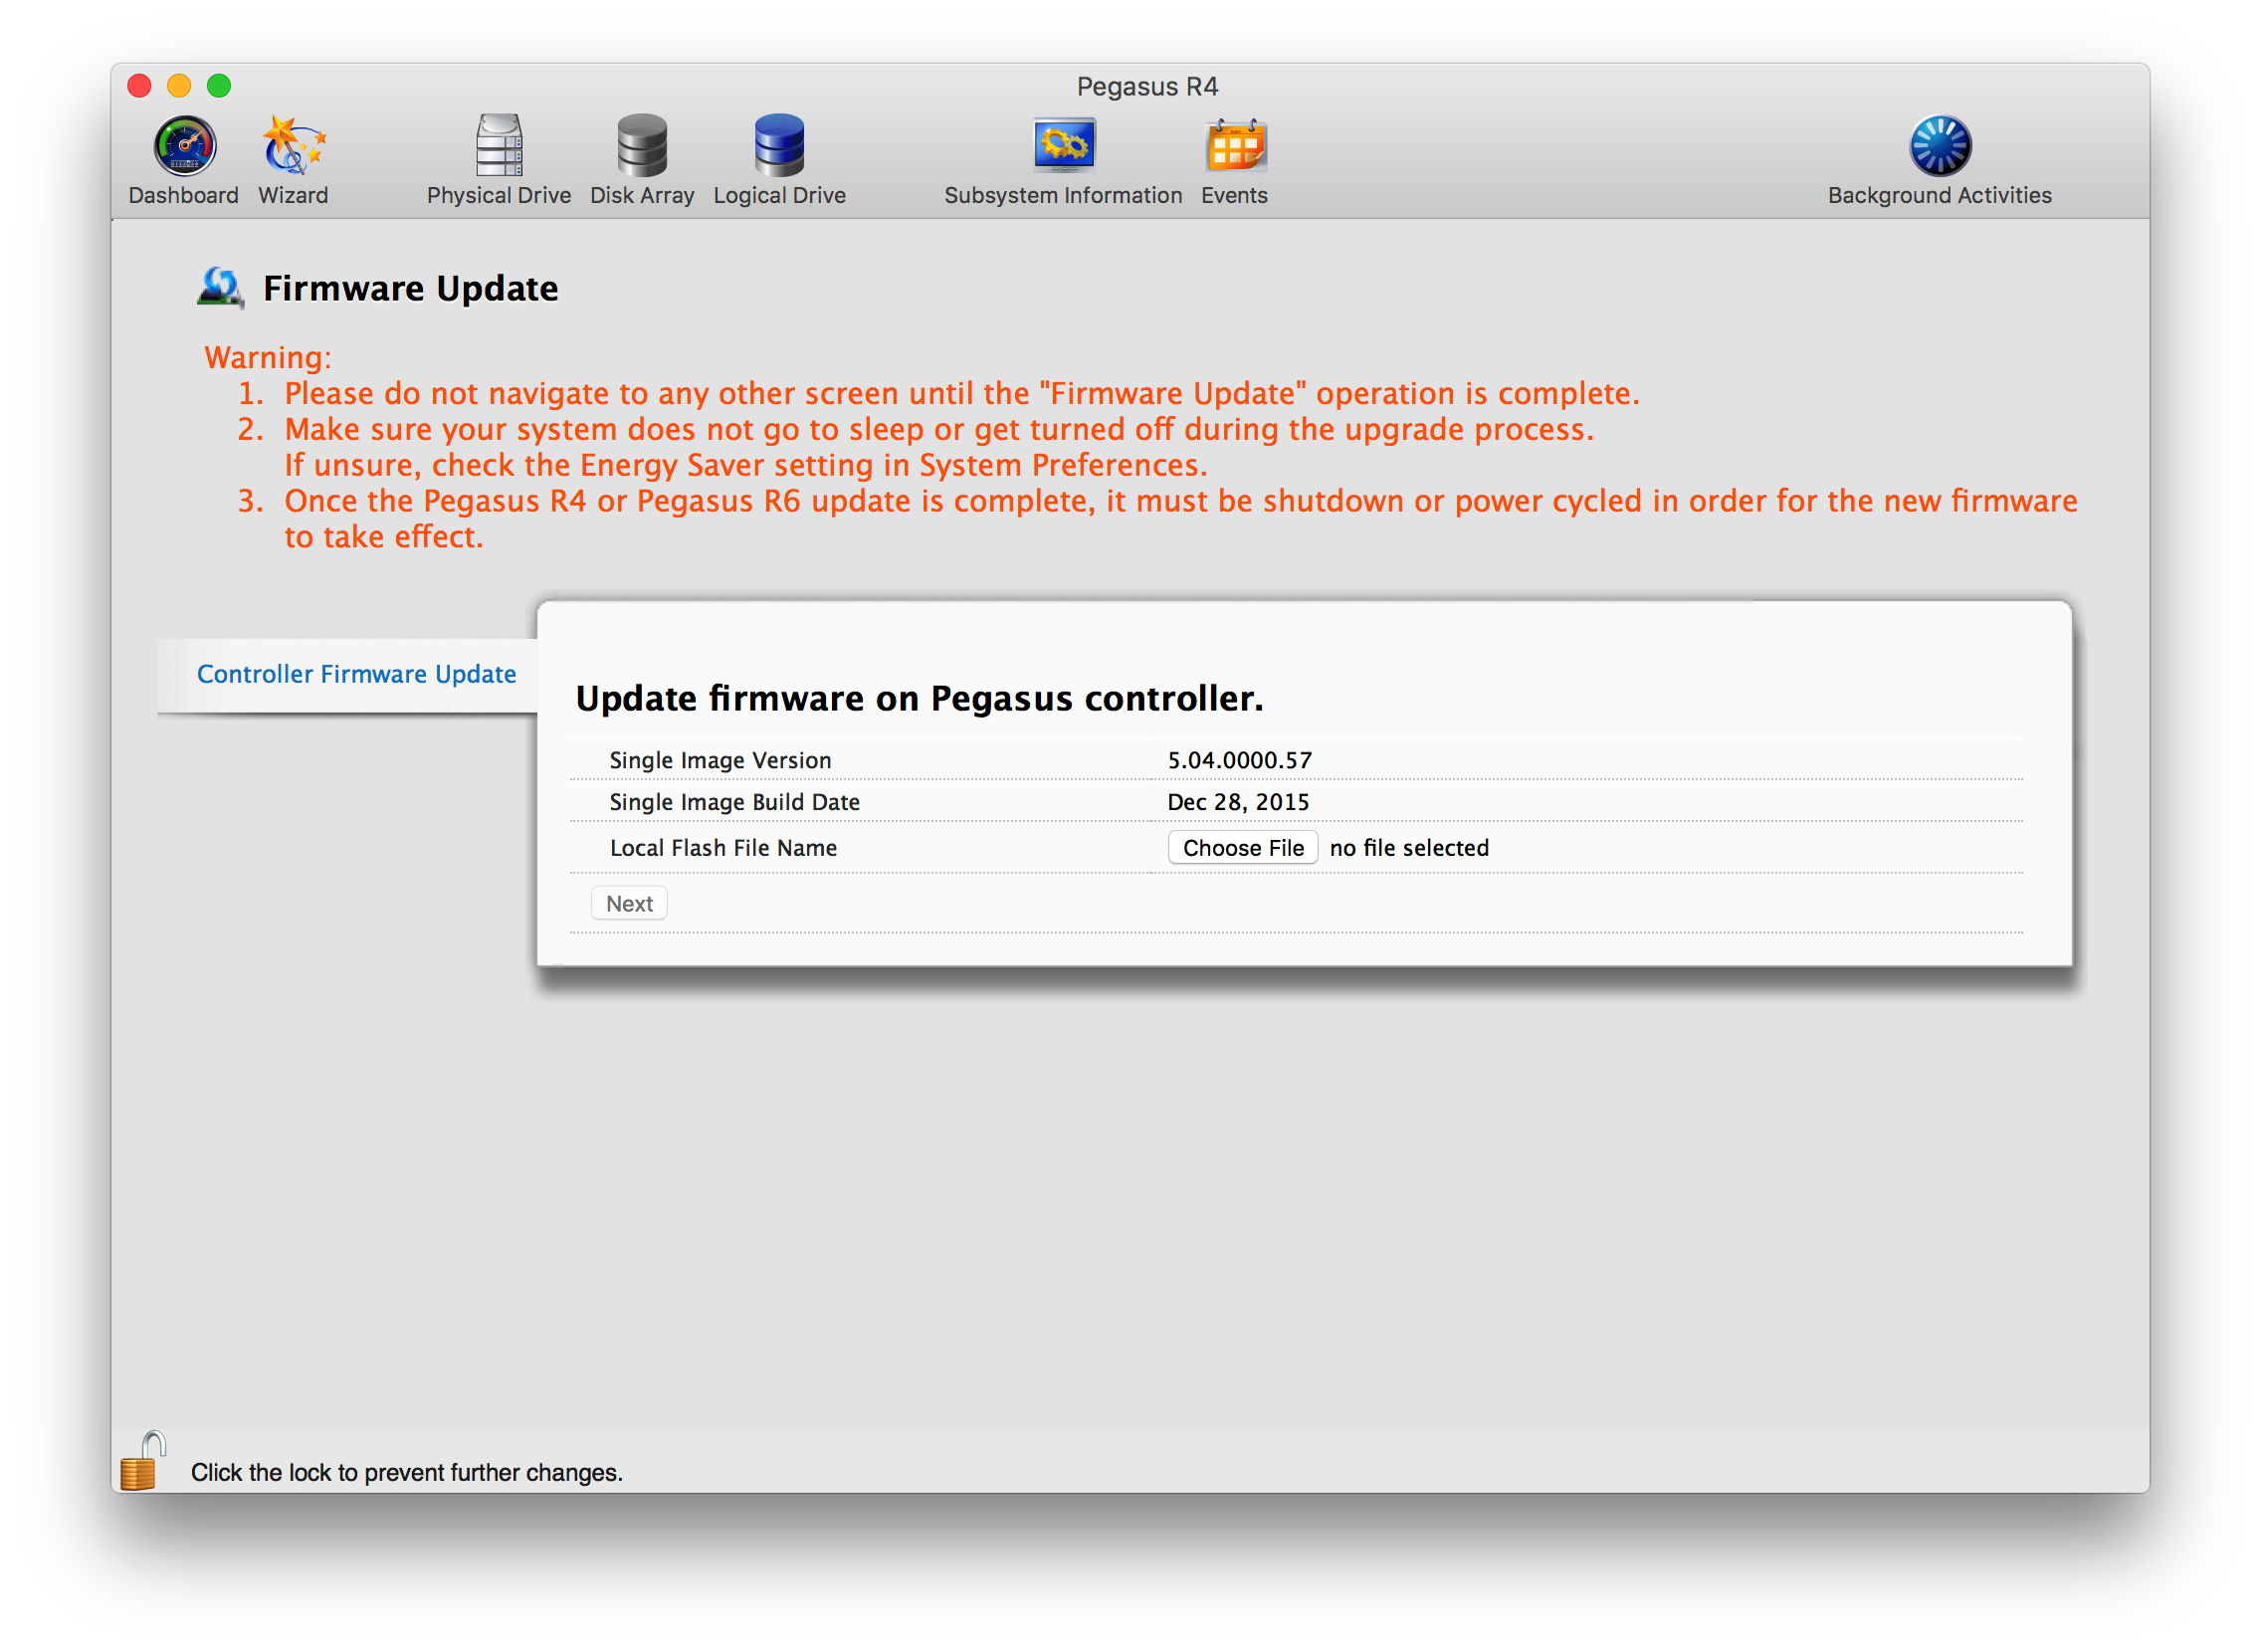Image resolution: width=2261 pixels, height=1652 pixels.
Task: Open the Firmware Update header icon
Action: point(222,288)
